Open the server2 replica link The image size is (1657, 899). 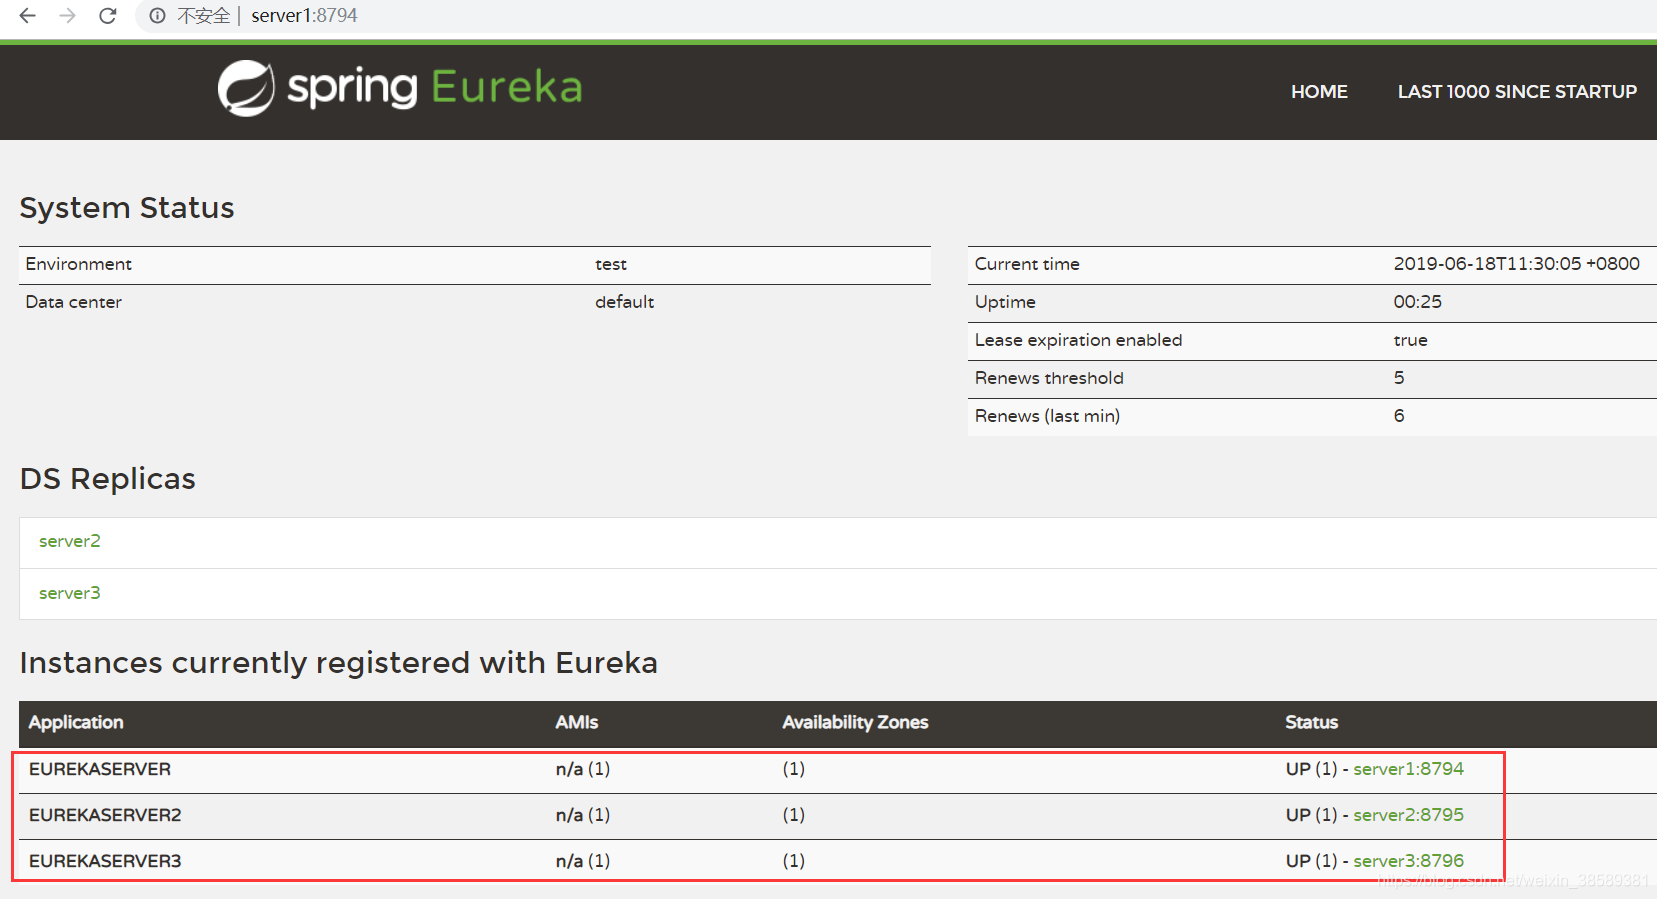click(70, 541)
